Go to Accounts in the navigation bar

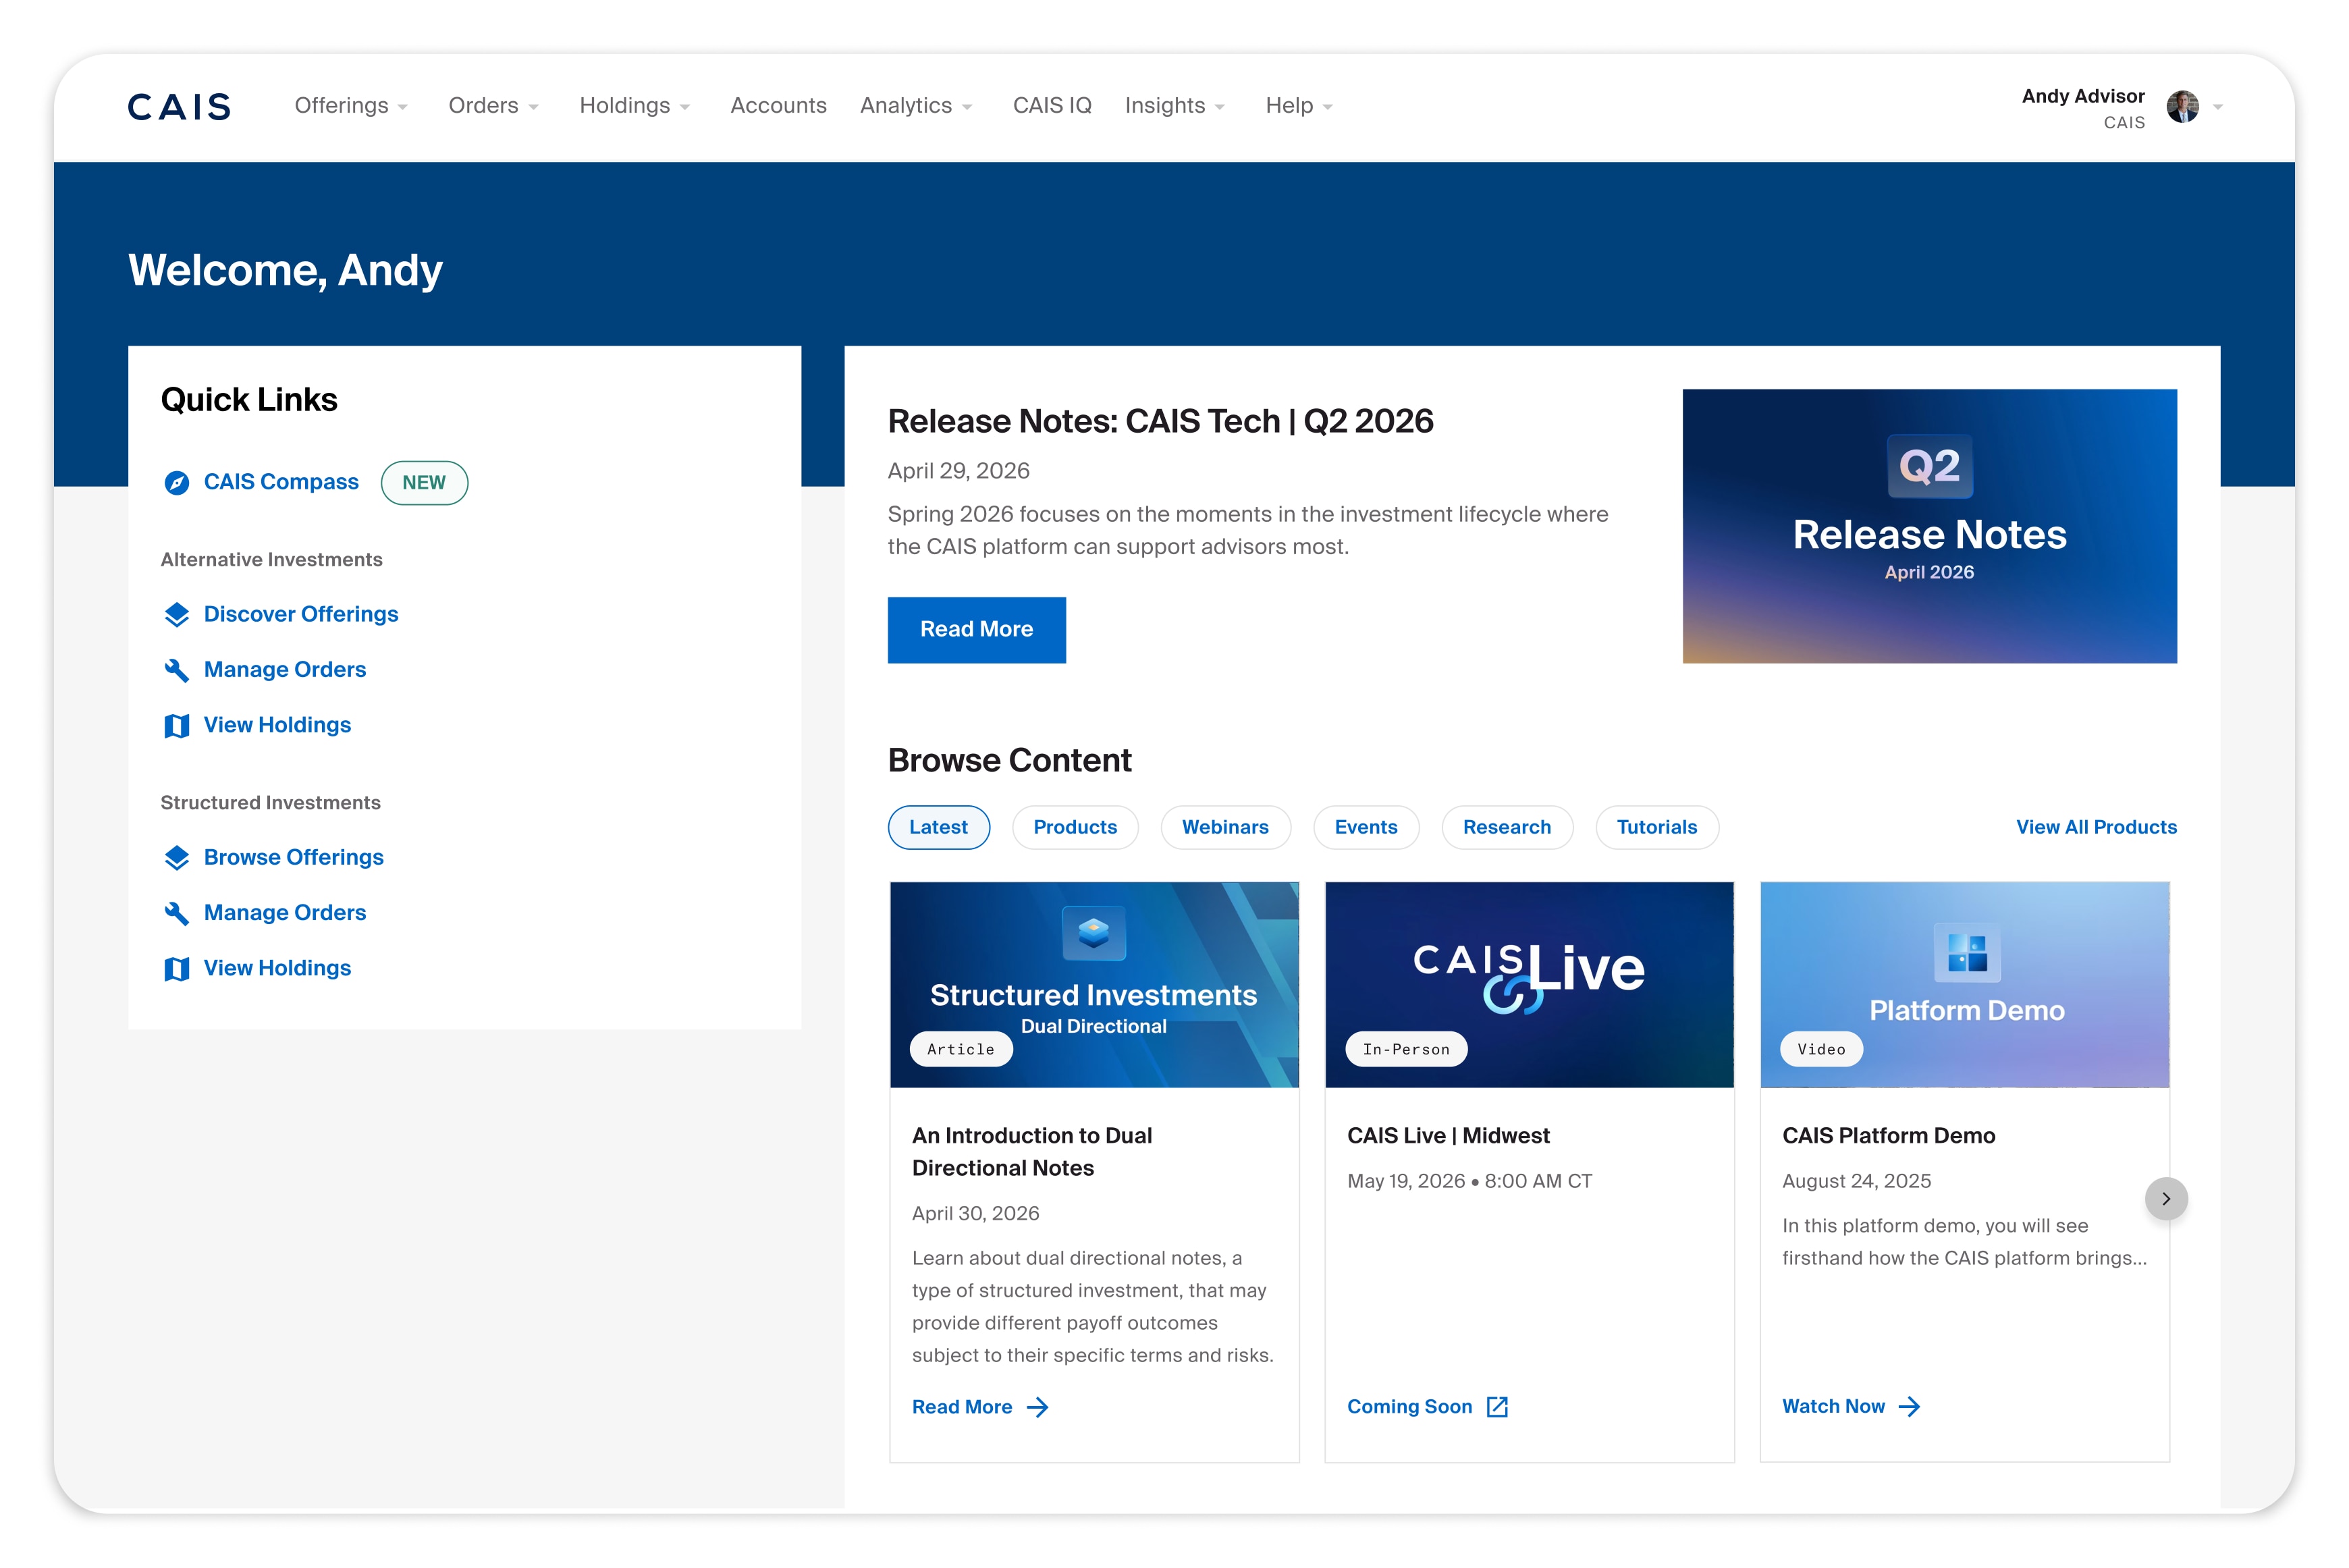click(x=778, y=106)
